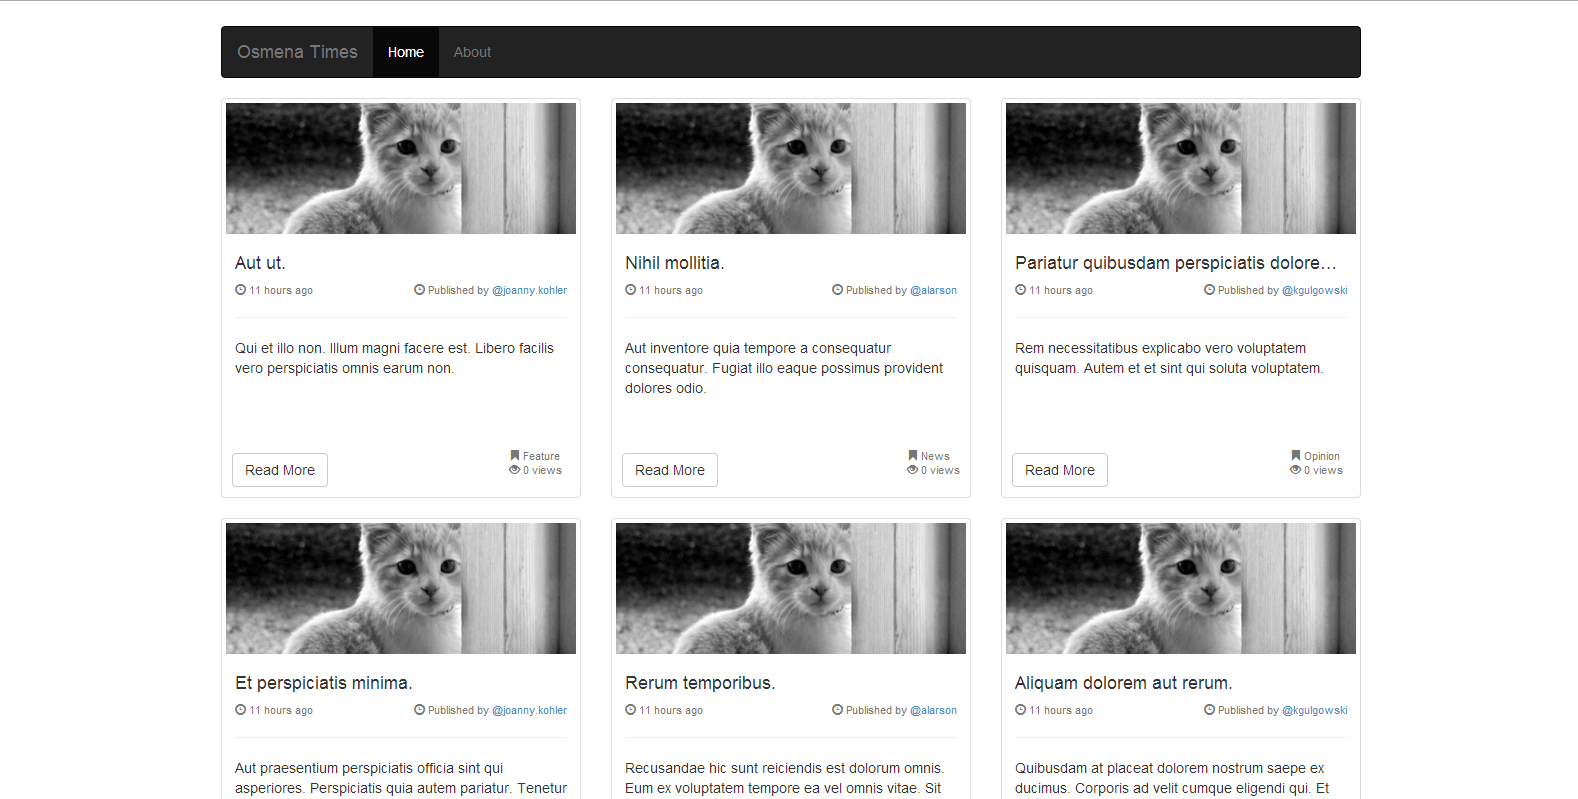Click the excerpt starting Rem necessitatibus explicabo
The width and height of the screenshot is (1578, 799).
pos(1169,358)
